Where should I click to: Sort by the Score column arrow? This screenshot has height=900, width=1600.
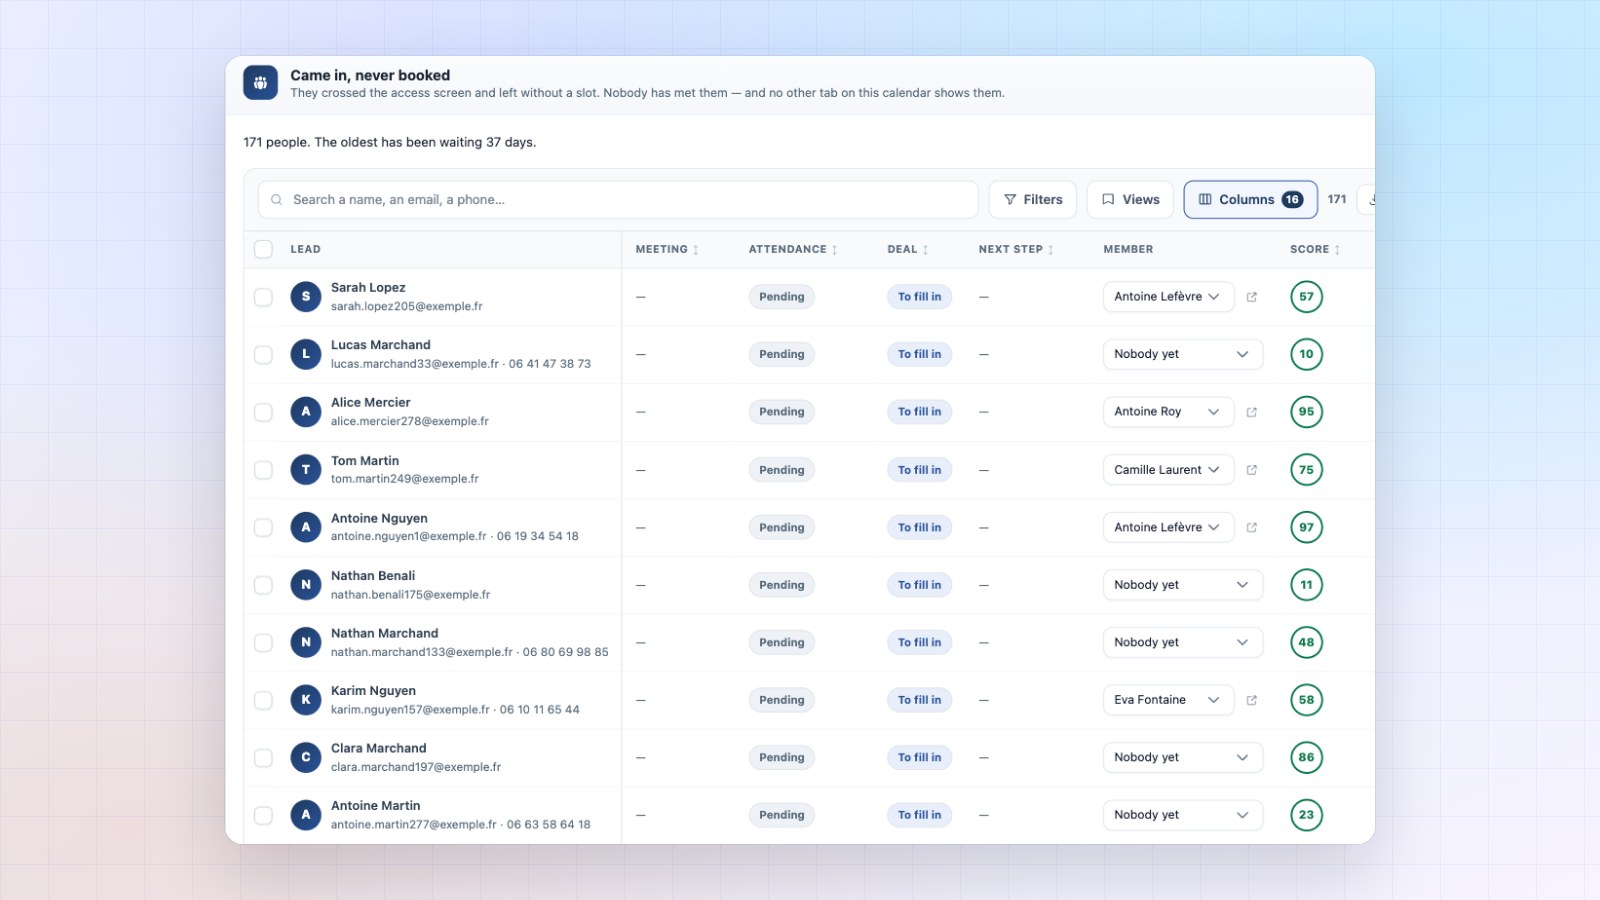pyautogui.click(x=1337, y=250)
